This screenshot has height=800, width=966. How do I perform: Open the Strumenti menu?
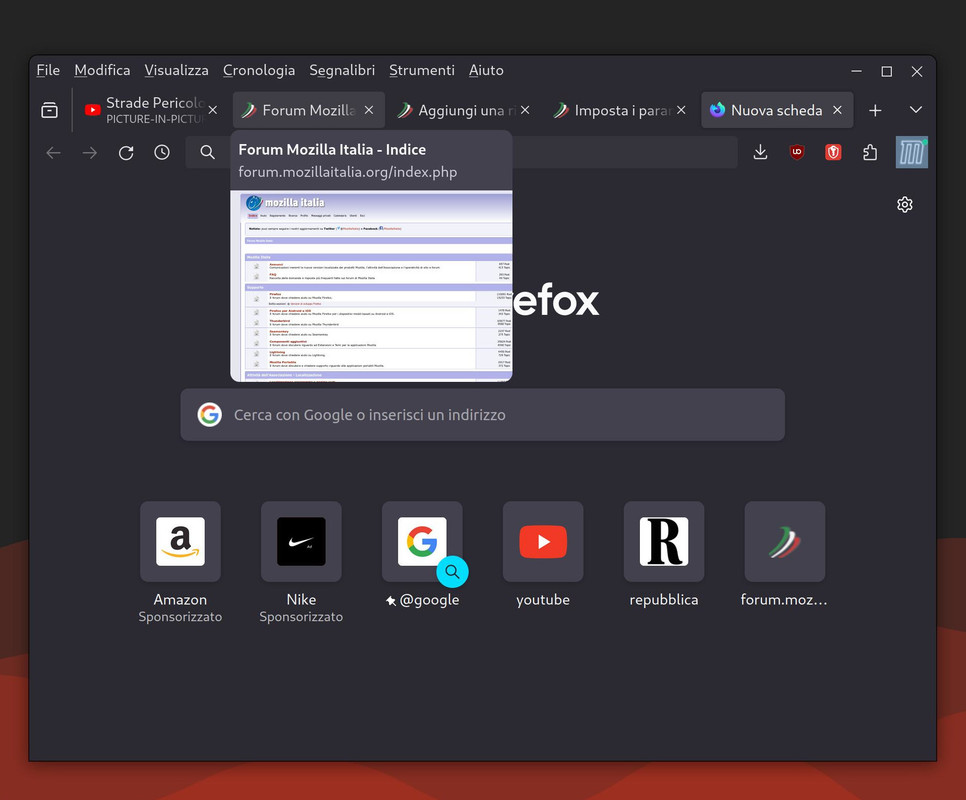422,70
